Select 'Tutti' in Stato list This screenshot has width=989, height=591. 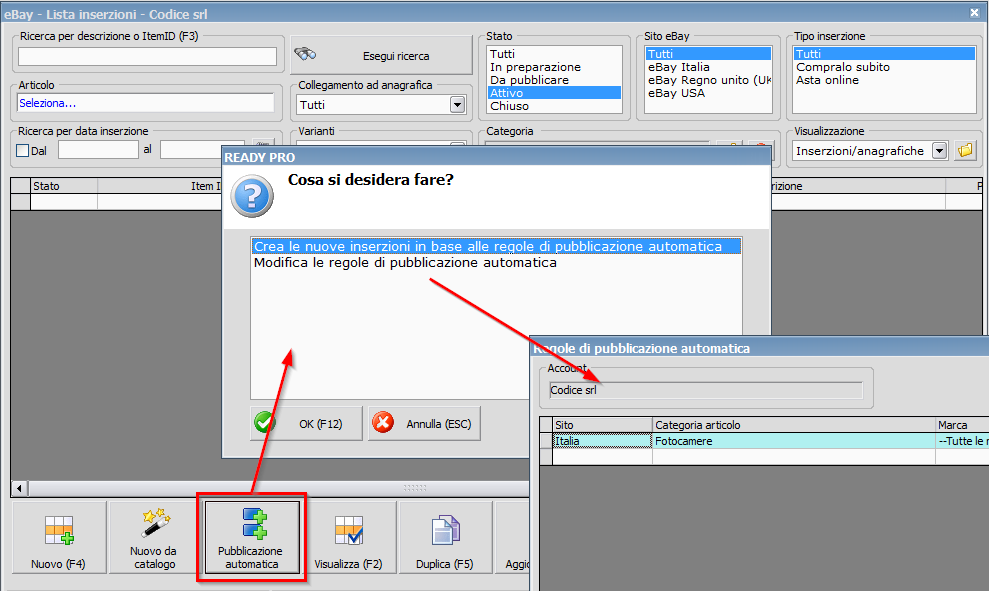(x=554, y=54)
